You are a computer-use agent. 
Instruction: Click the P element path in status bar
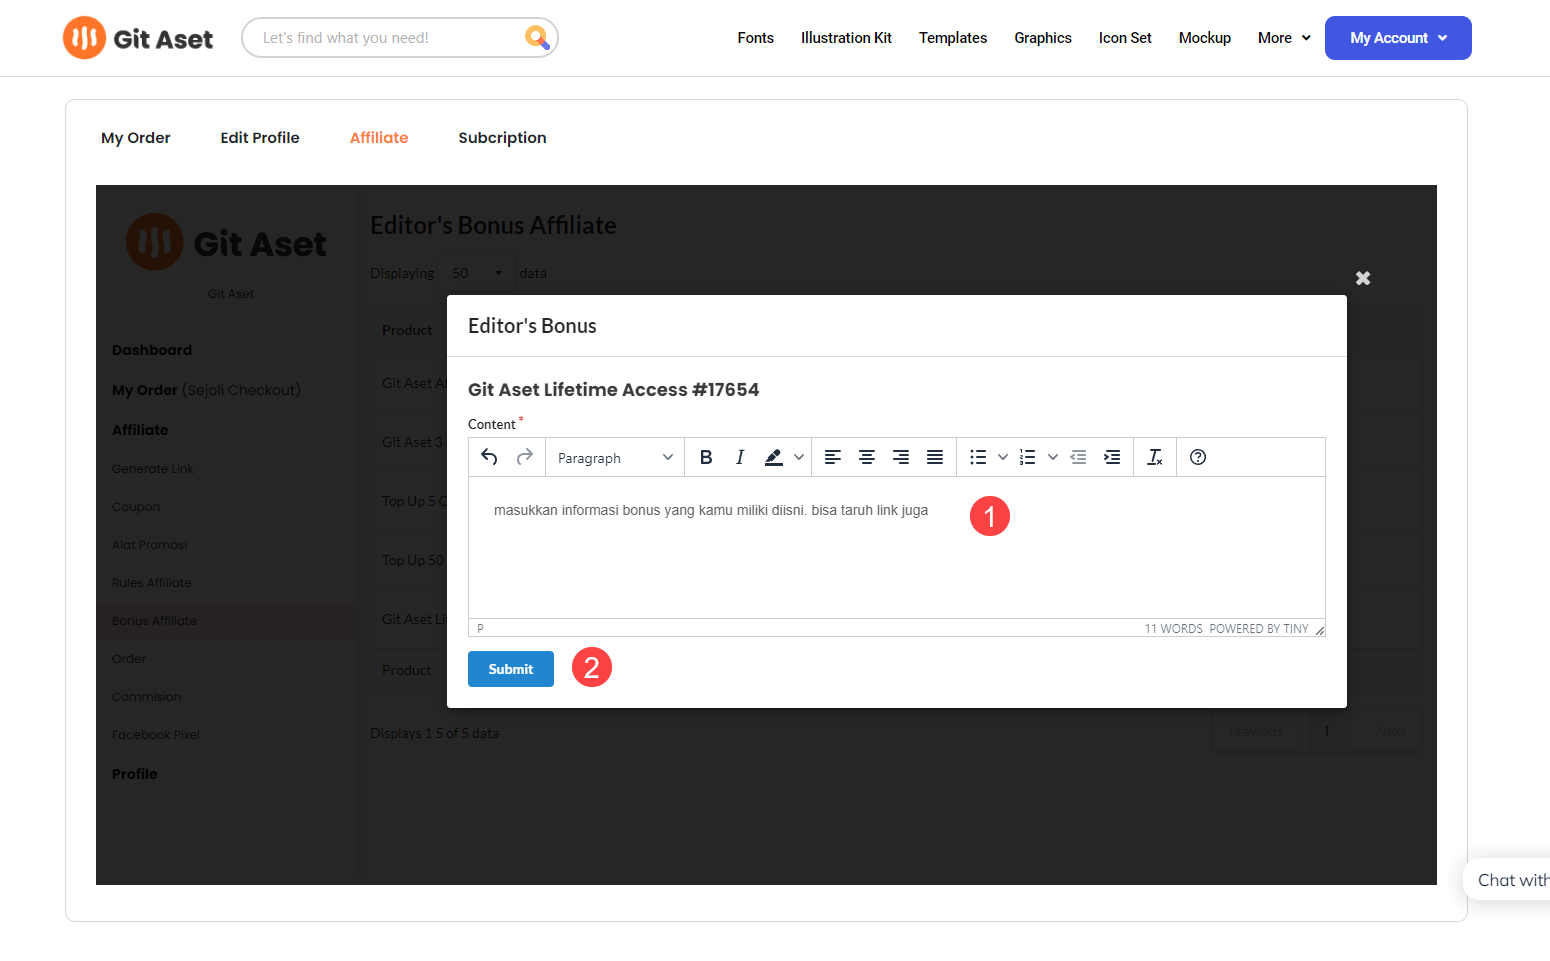[481, 629]
